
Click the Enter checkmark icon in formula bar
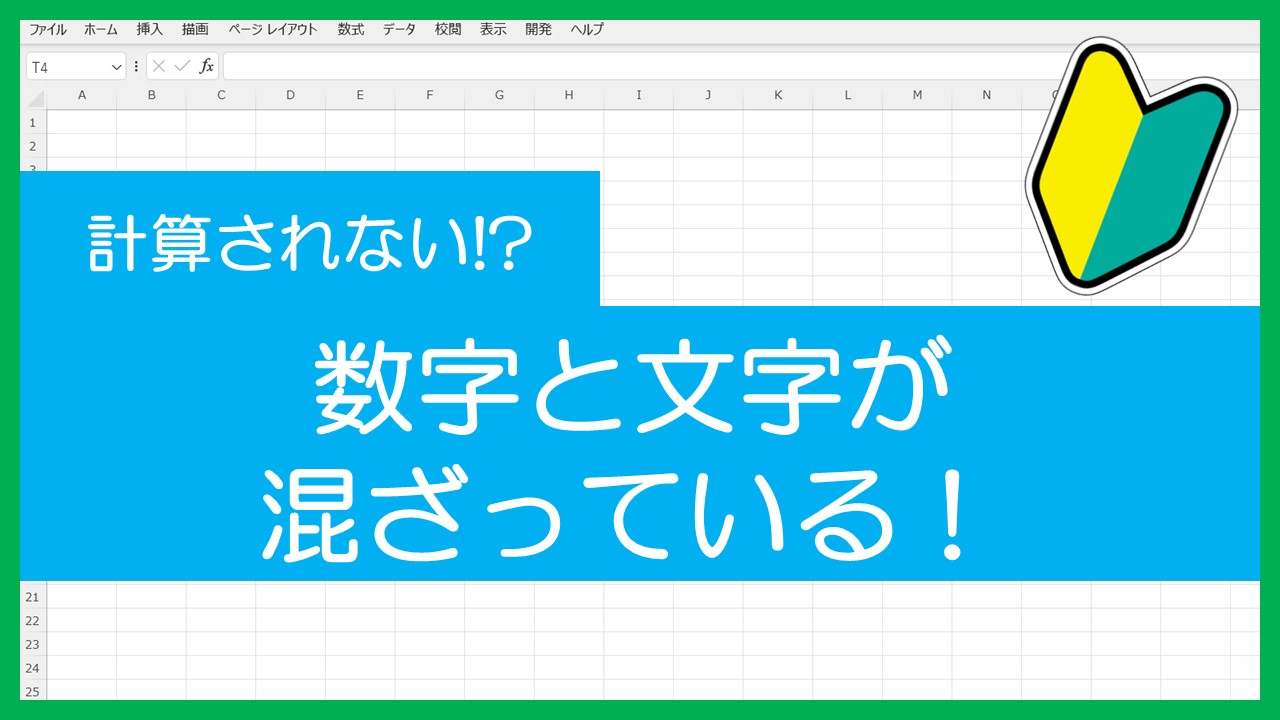tap(182, 66)
